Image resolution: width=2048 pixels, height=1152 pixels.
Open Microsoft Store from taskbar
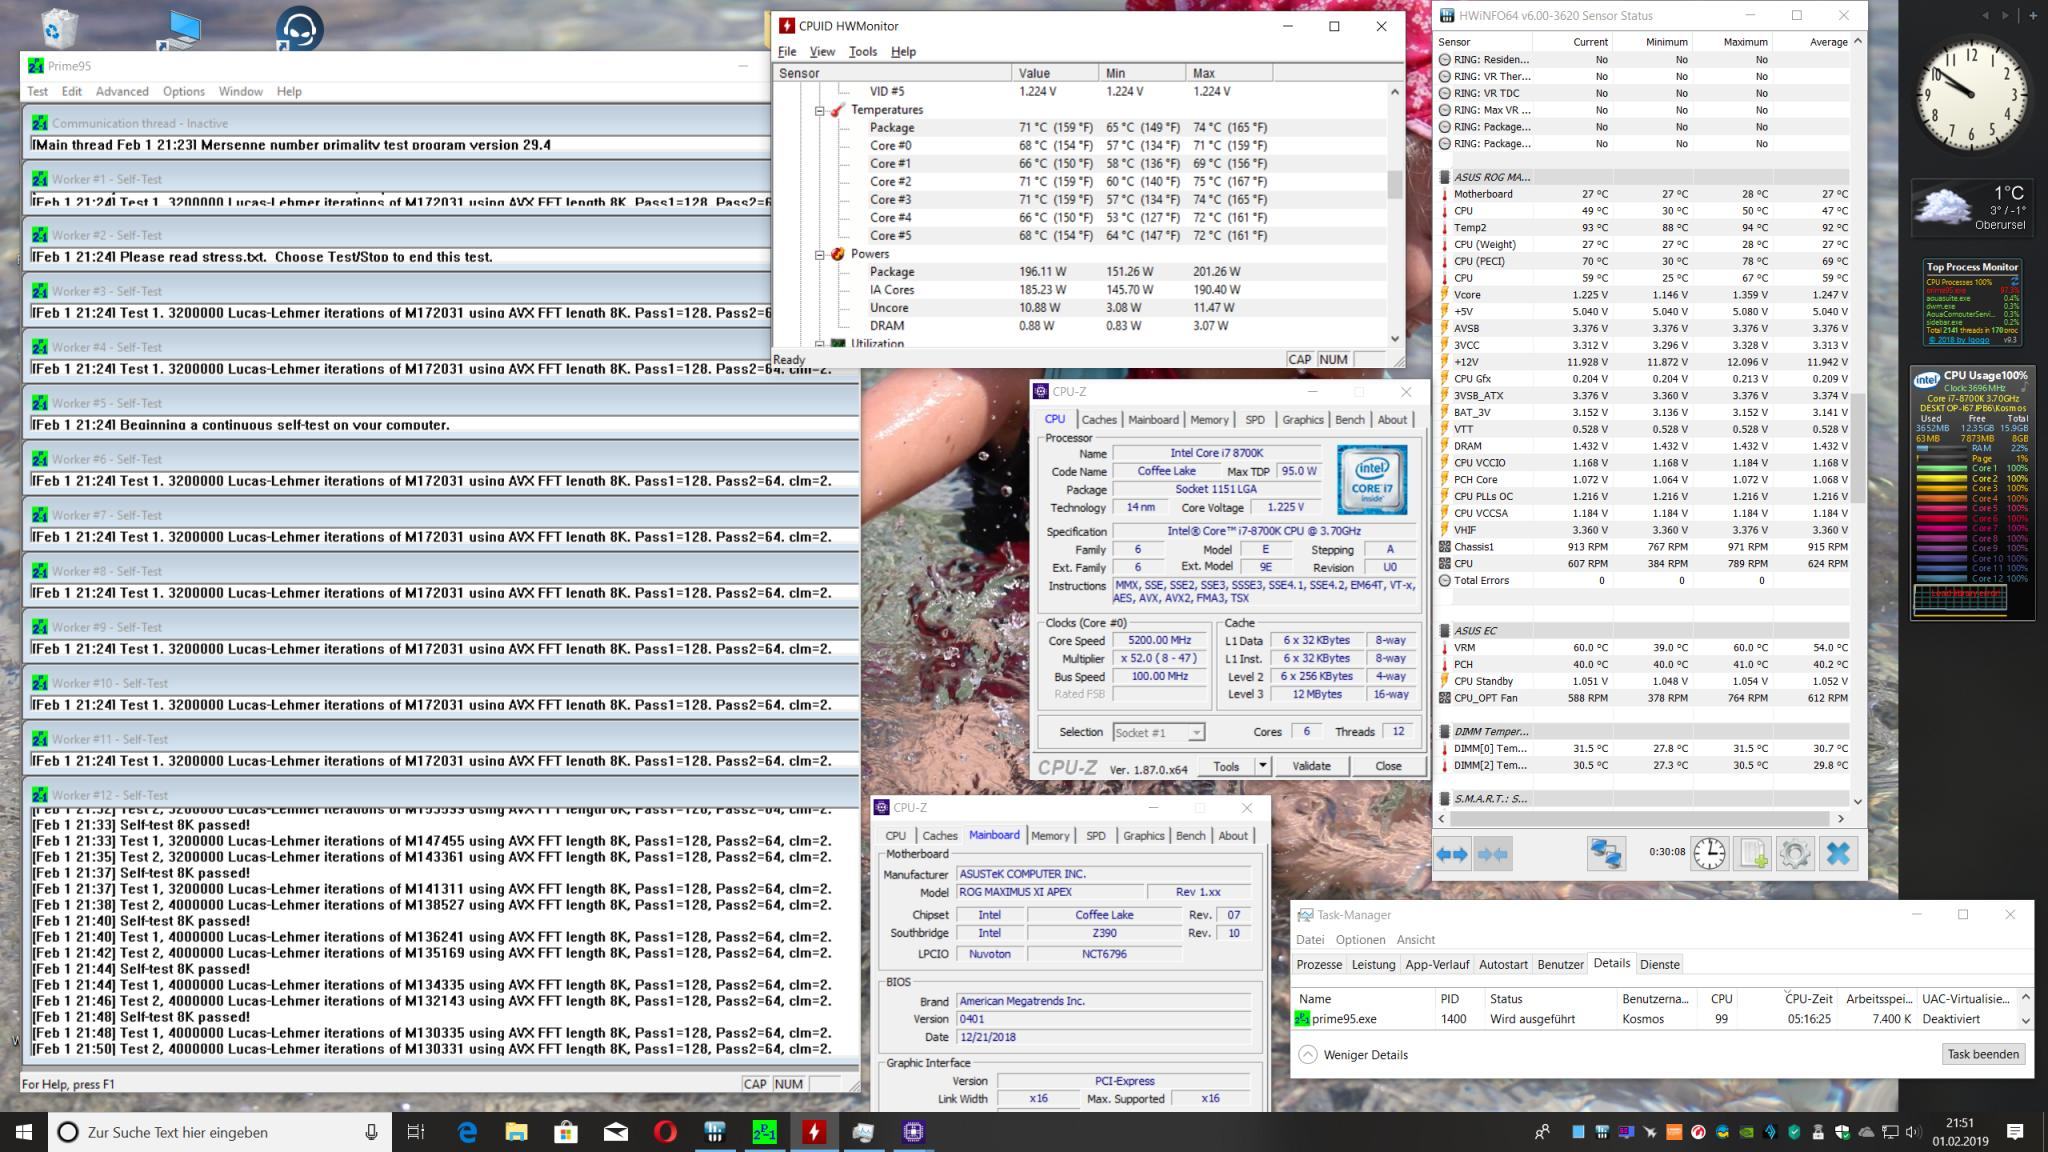(x=566, y=1132)
